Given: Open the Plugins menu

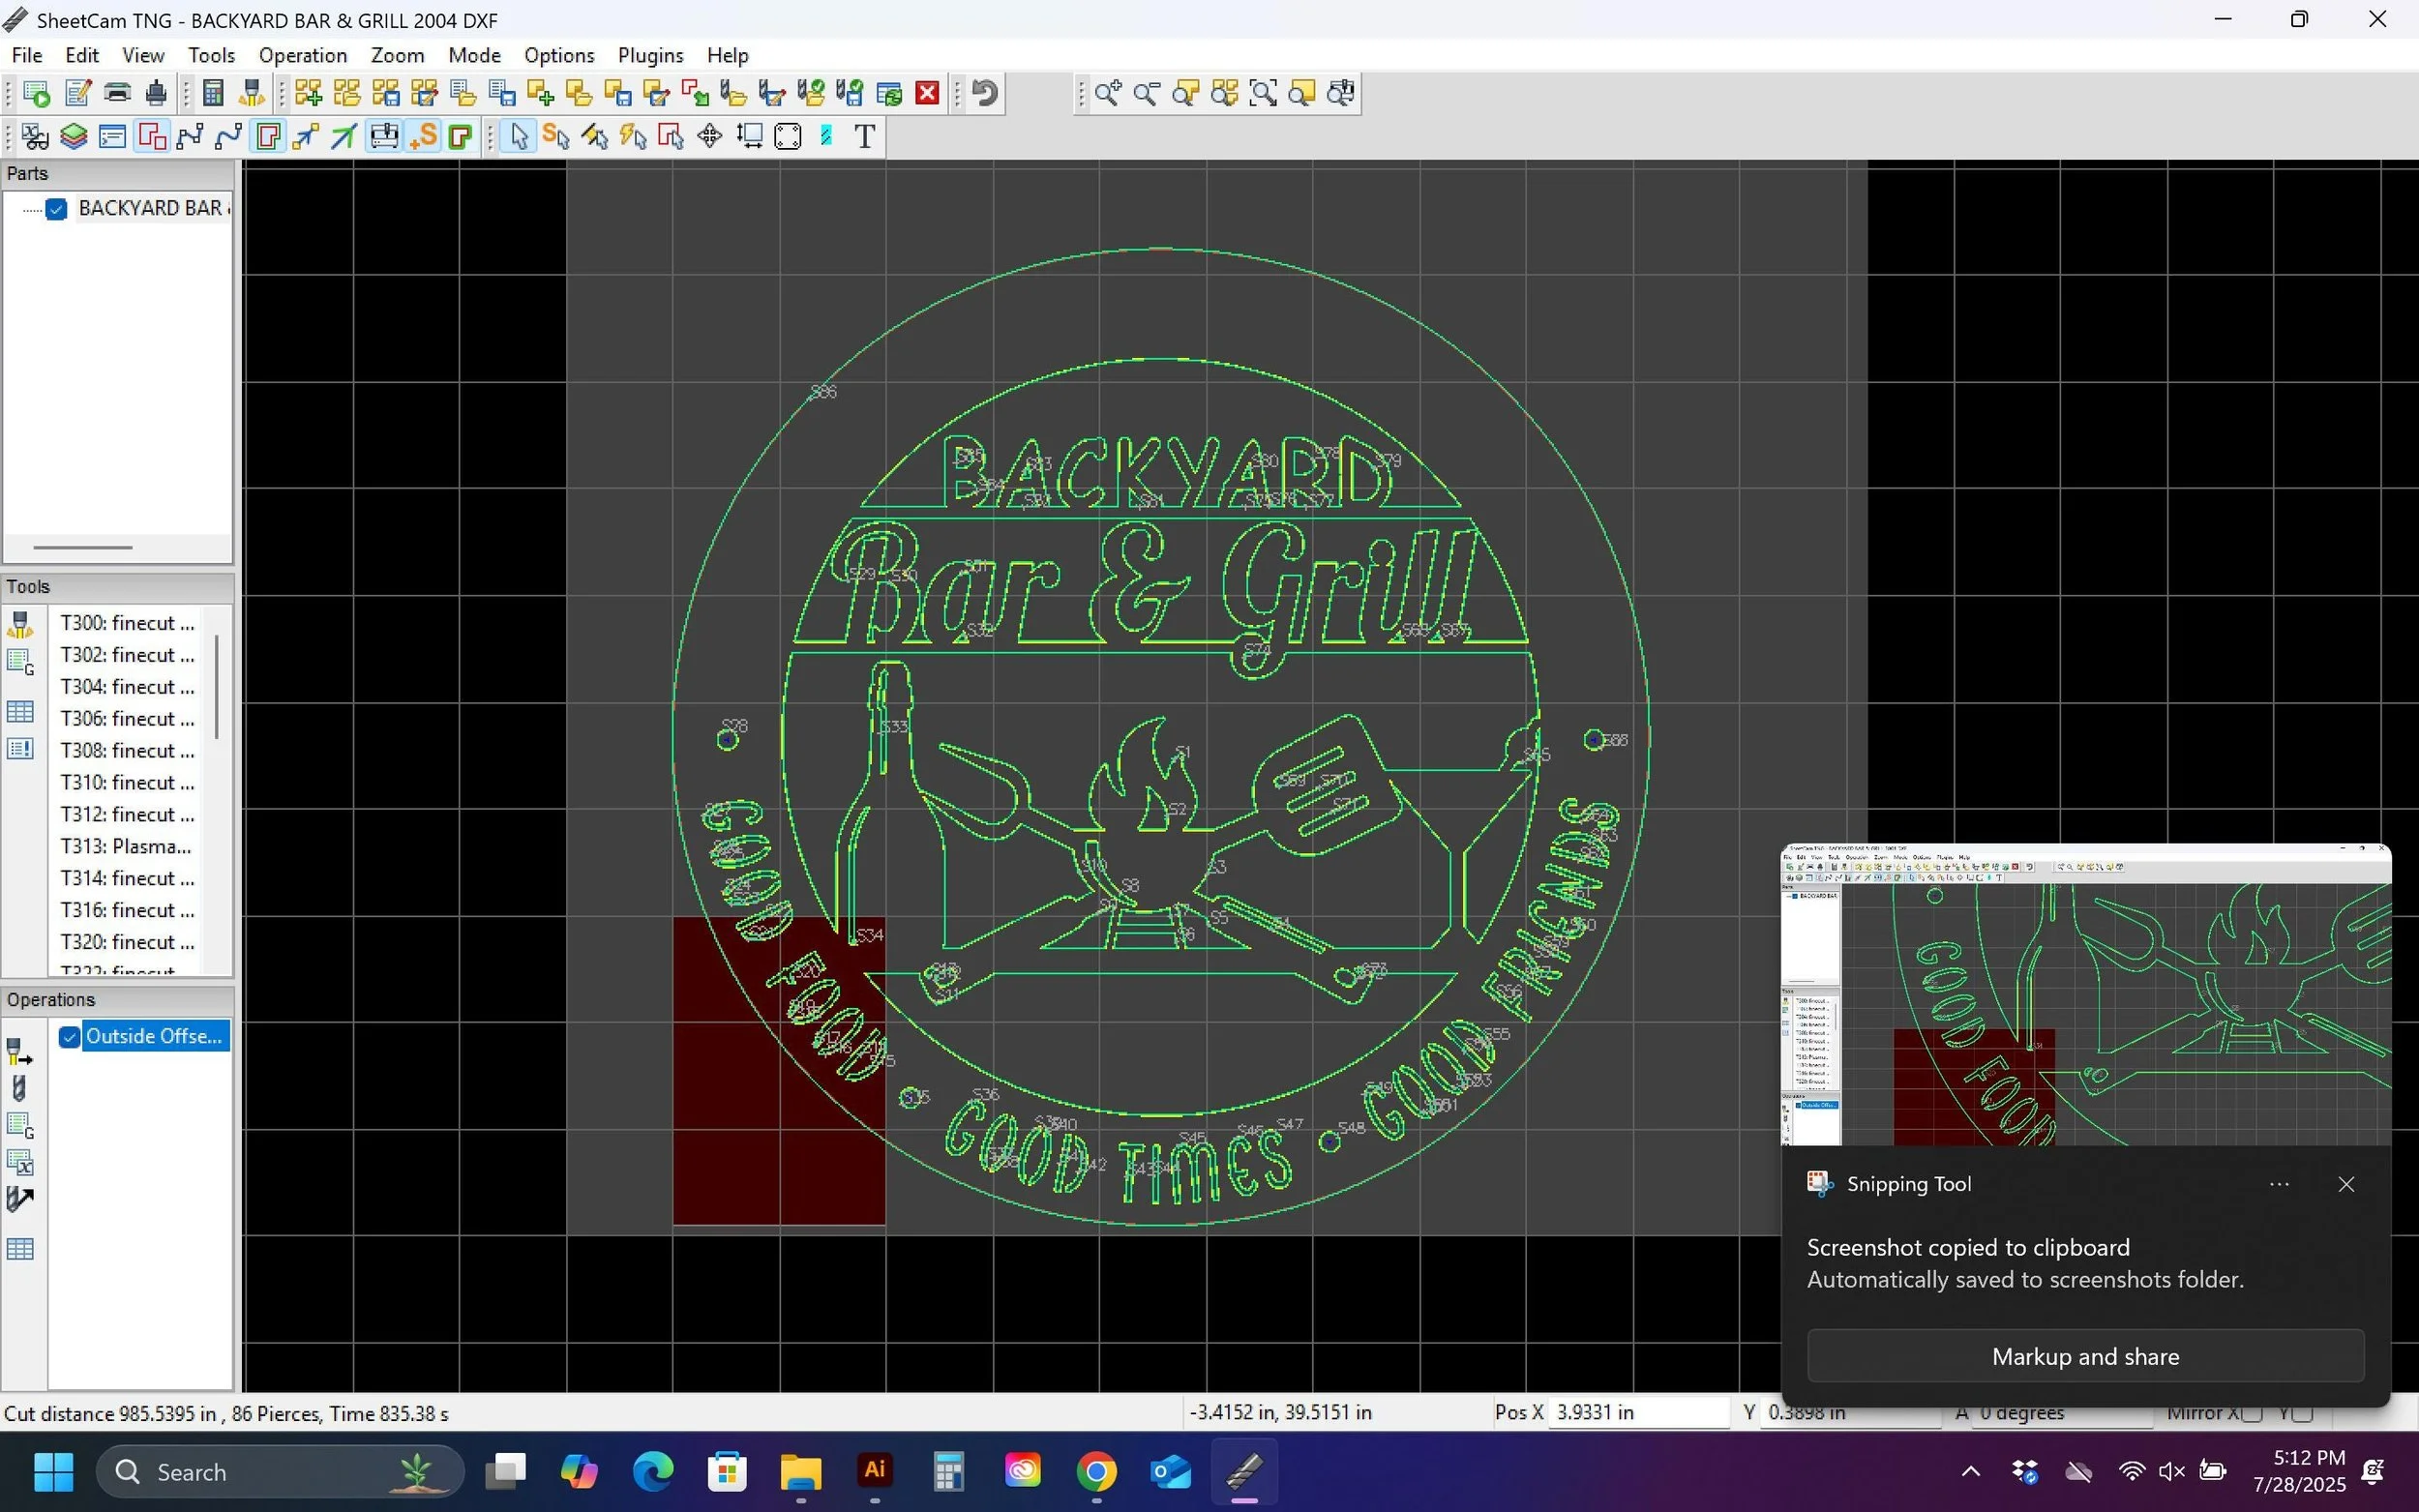Looking at the screenshot, I should 650,55.
